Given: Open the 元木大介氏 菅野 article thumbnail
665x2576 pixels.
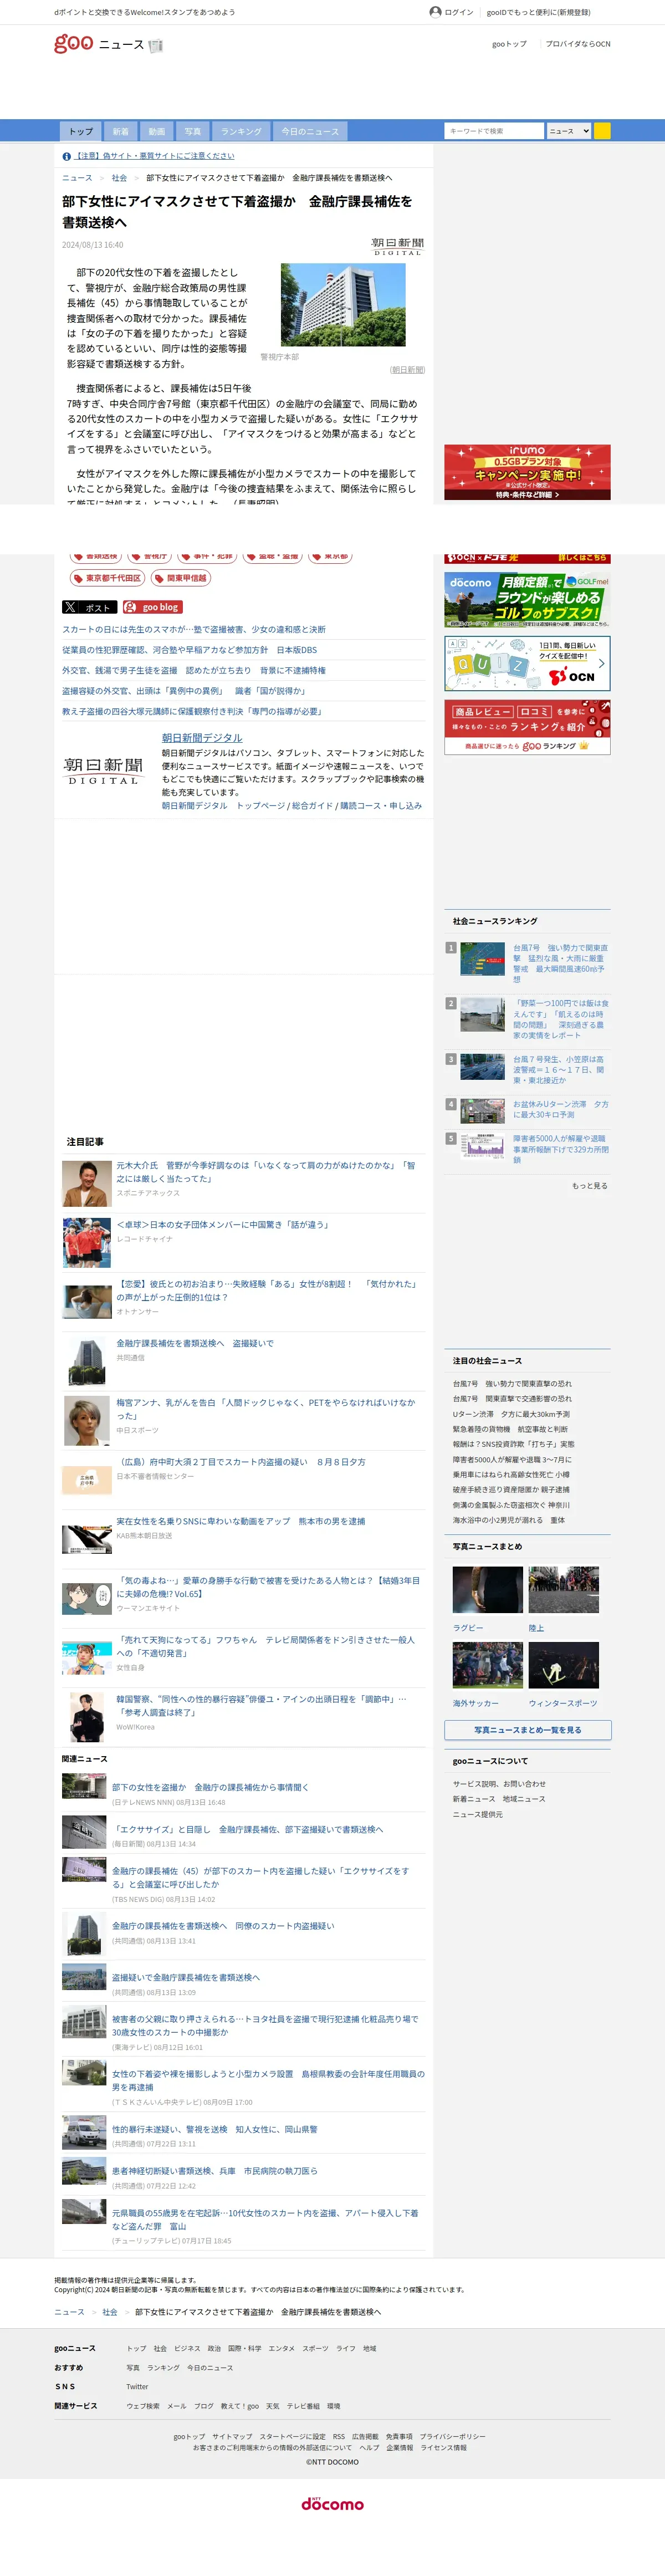Looking at the screenshot, I should click(87, 1184).
